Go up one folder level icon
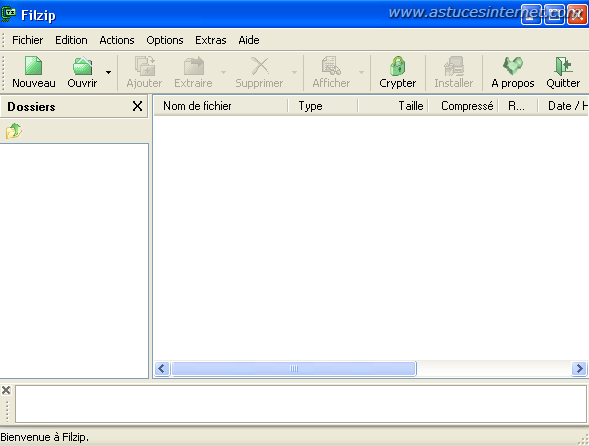 coord(14,131)
